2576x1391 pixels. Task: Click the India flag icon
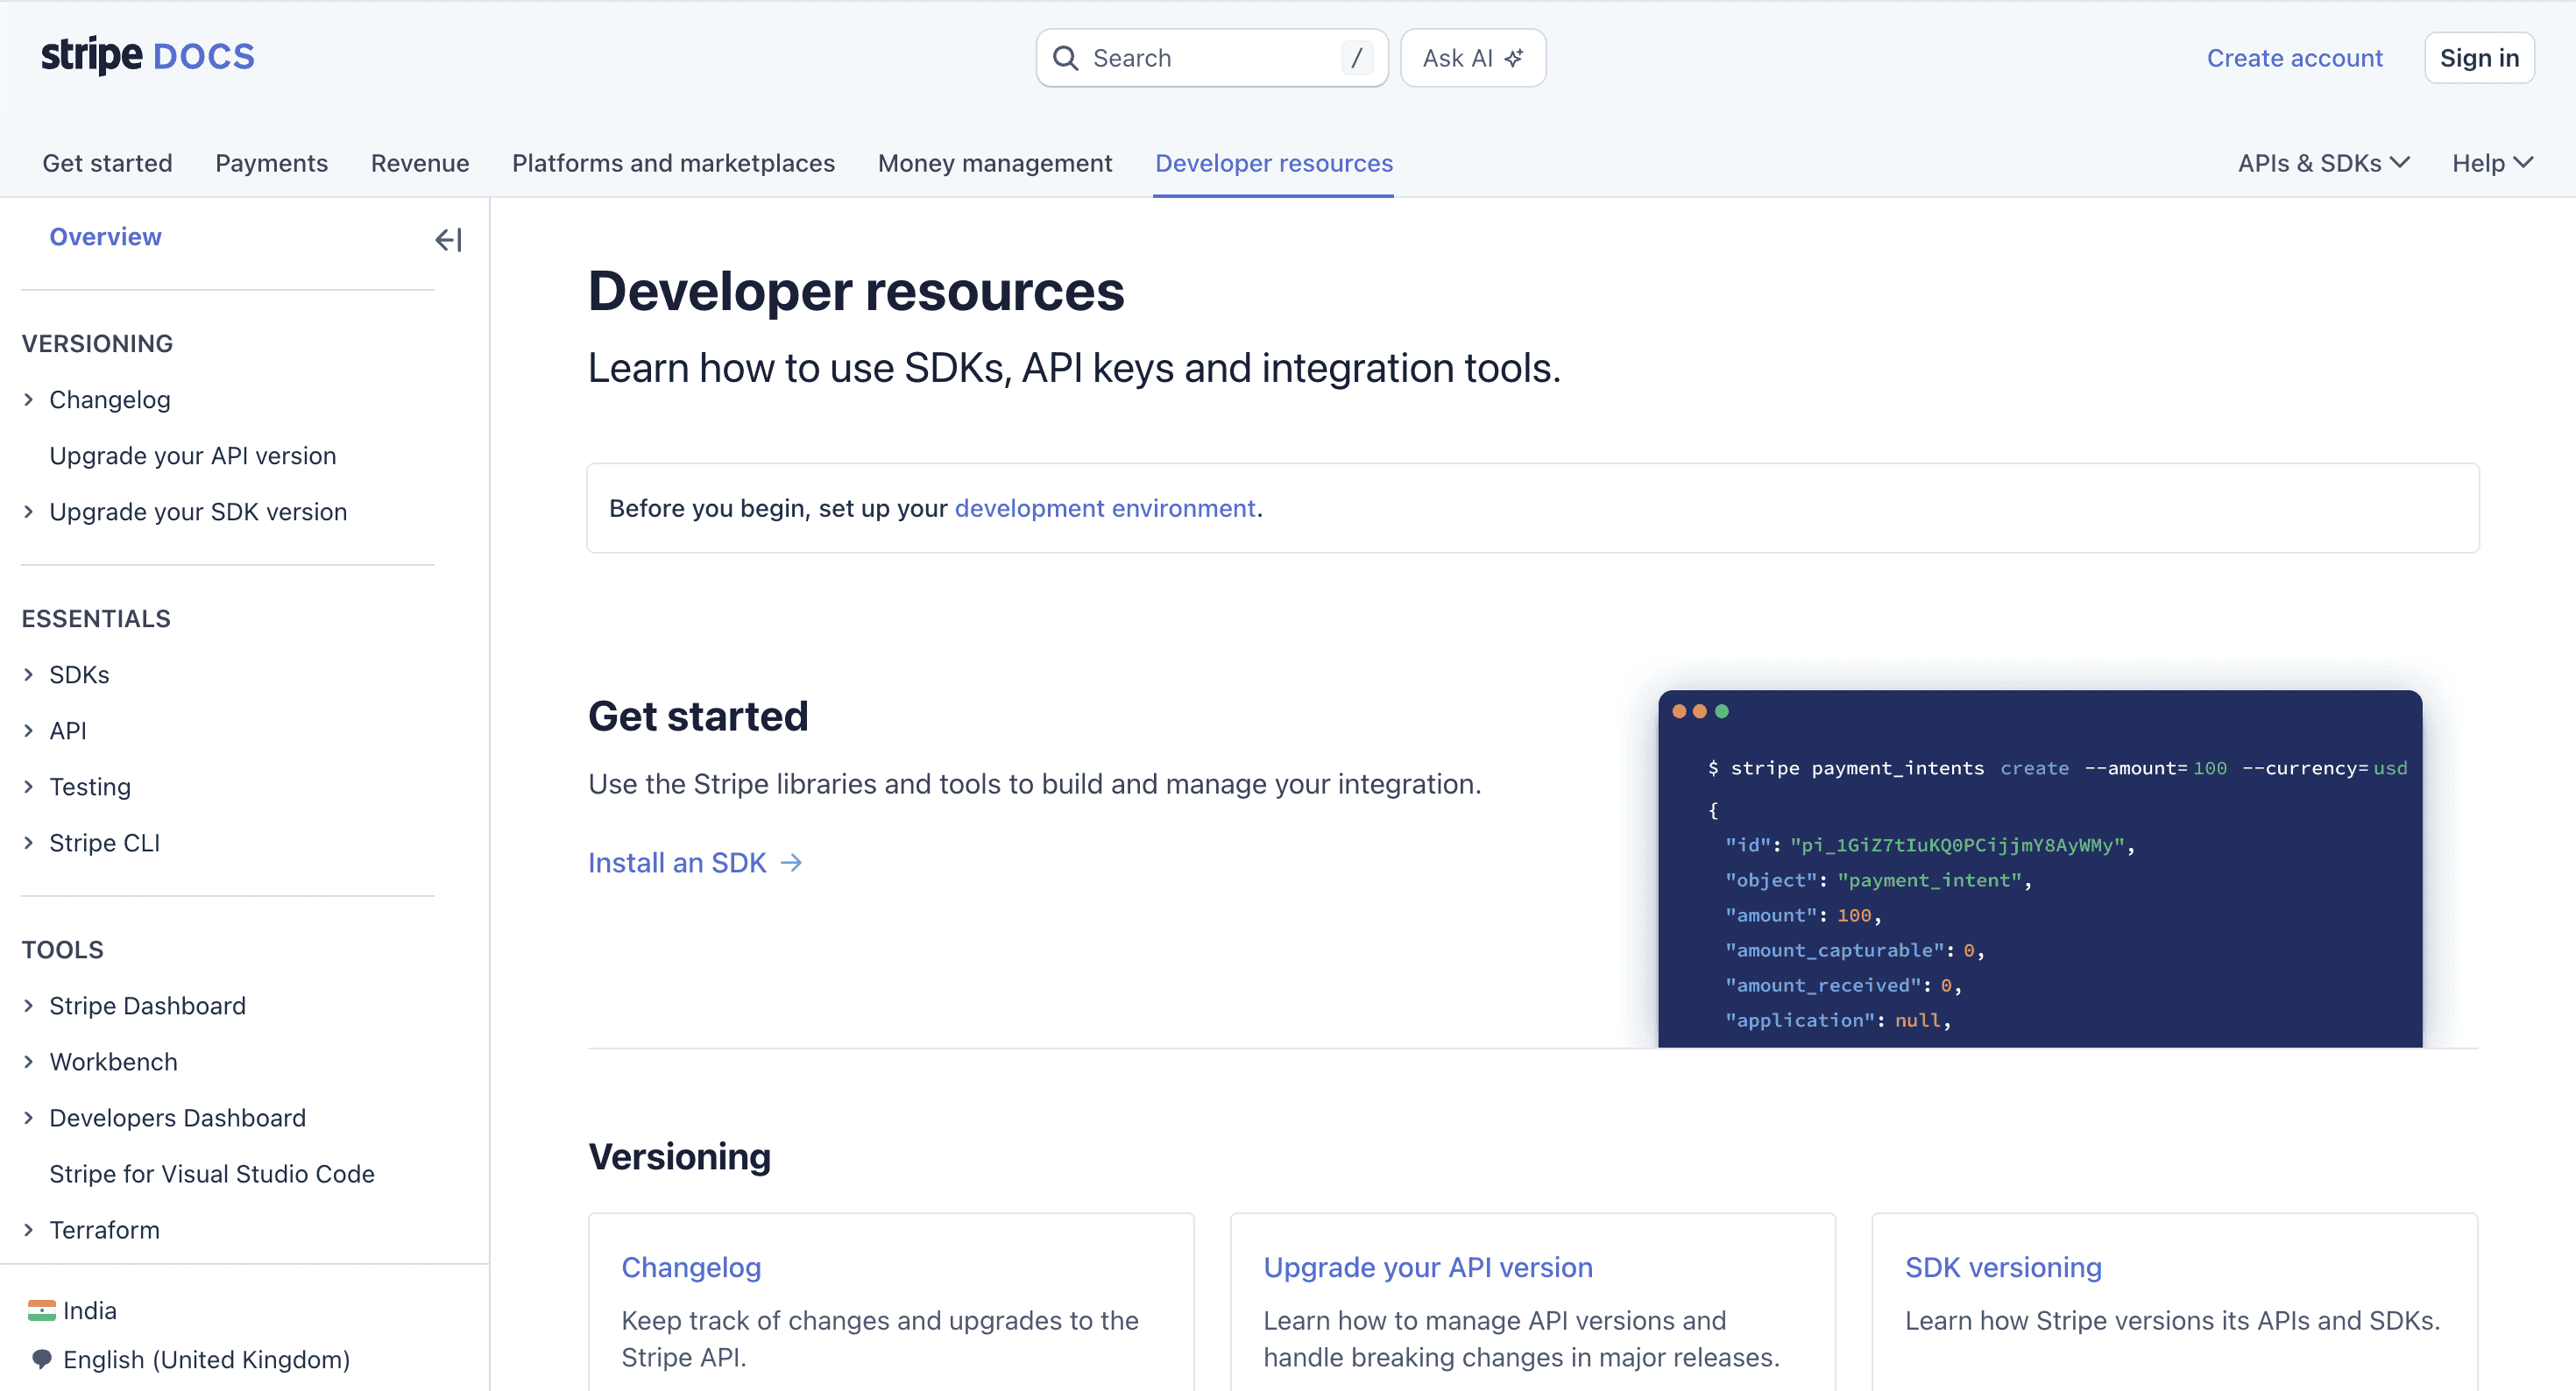click(41, 1310)
